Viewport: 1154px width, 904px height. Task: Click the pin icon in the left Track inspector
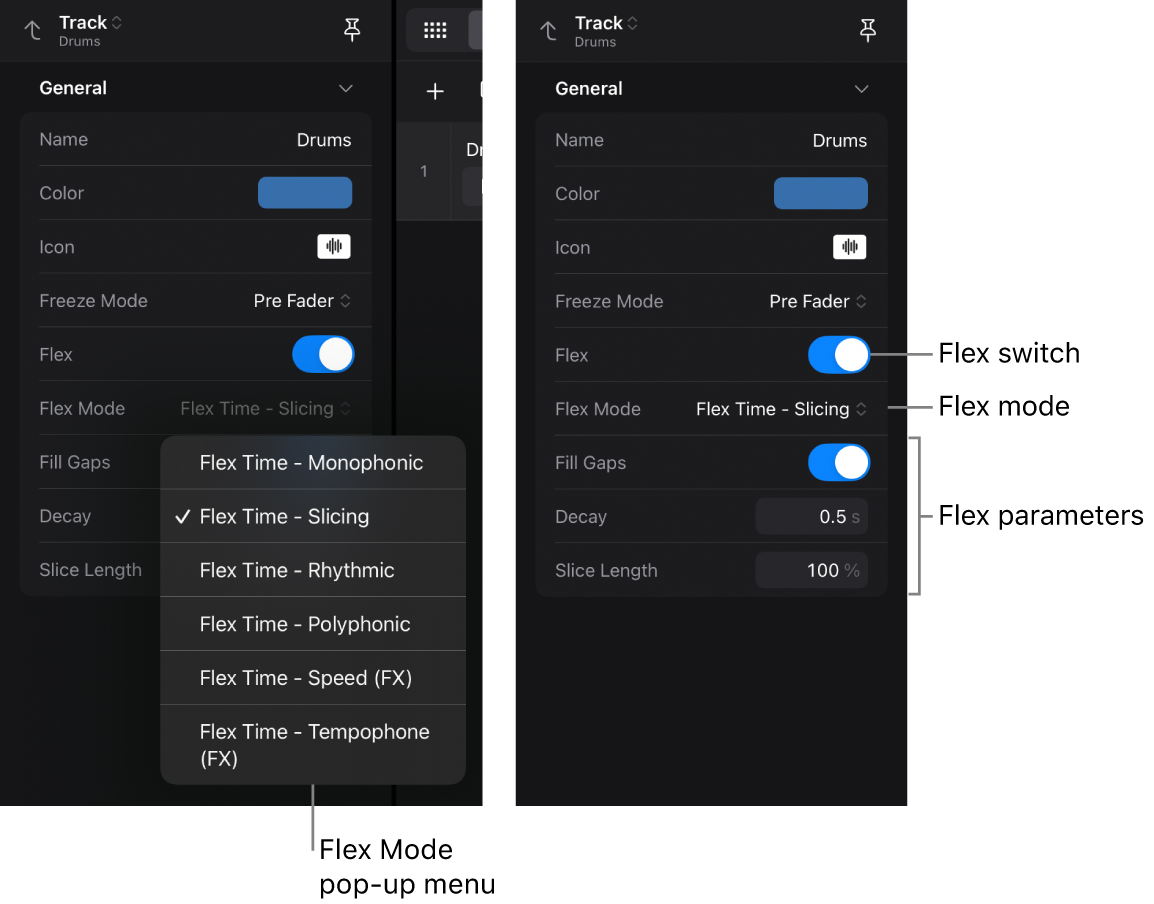(x=352, y=30)
